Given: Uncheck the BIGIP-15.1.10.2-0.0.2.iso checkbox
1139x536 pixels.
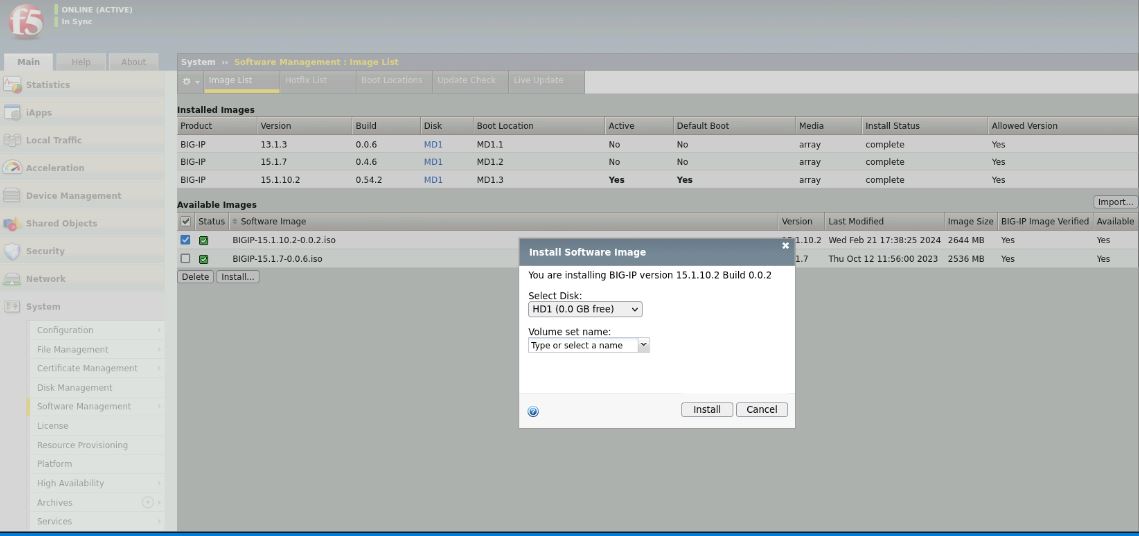Looking at the screenshot, I should [x=185, y=240].
